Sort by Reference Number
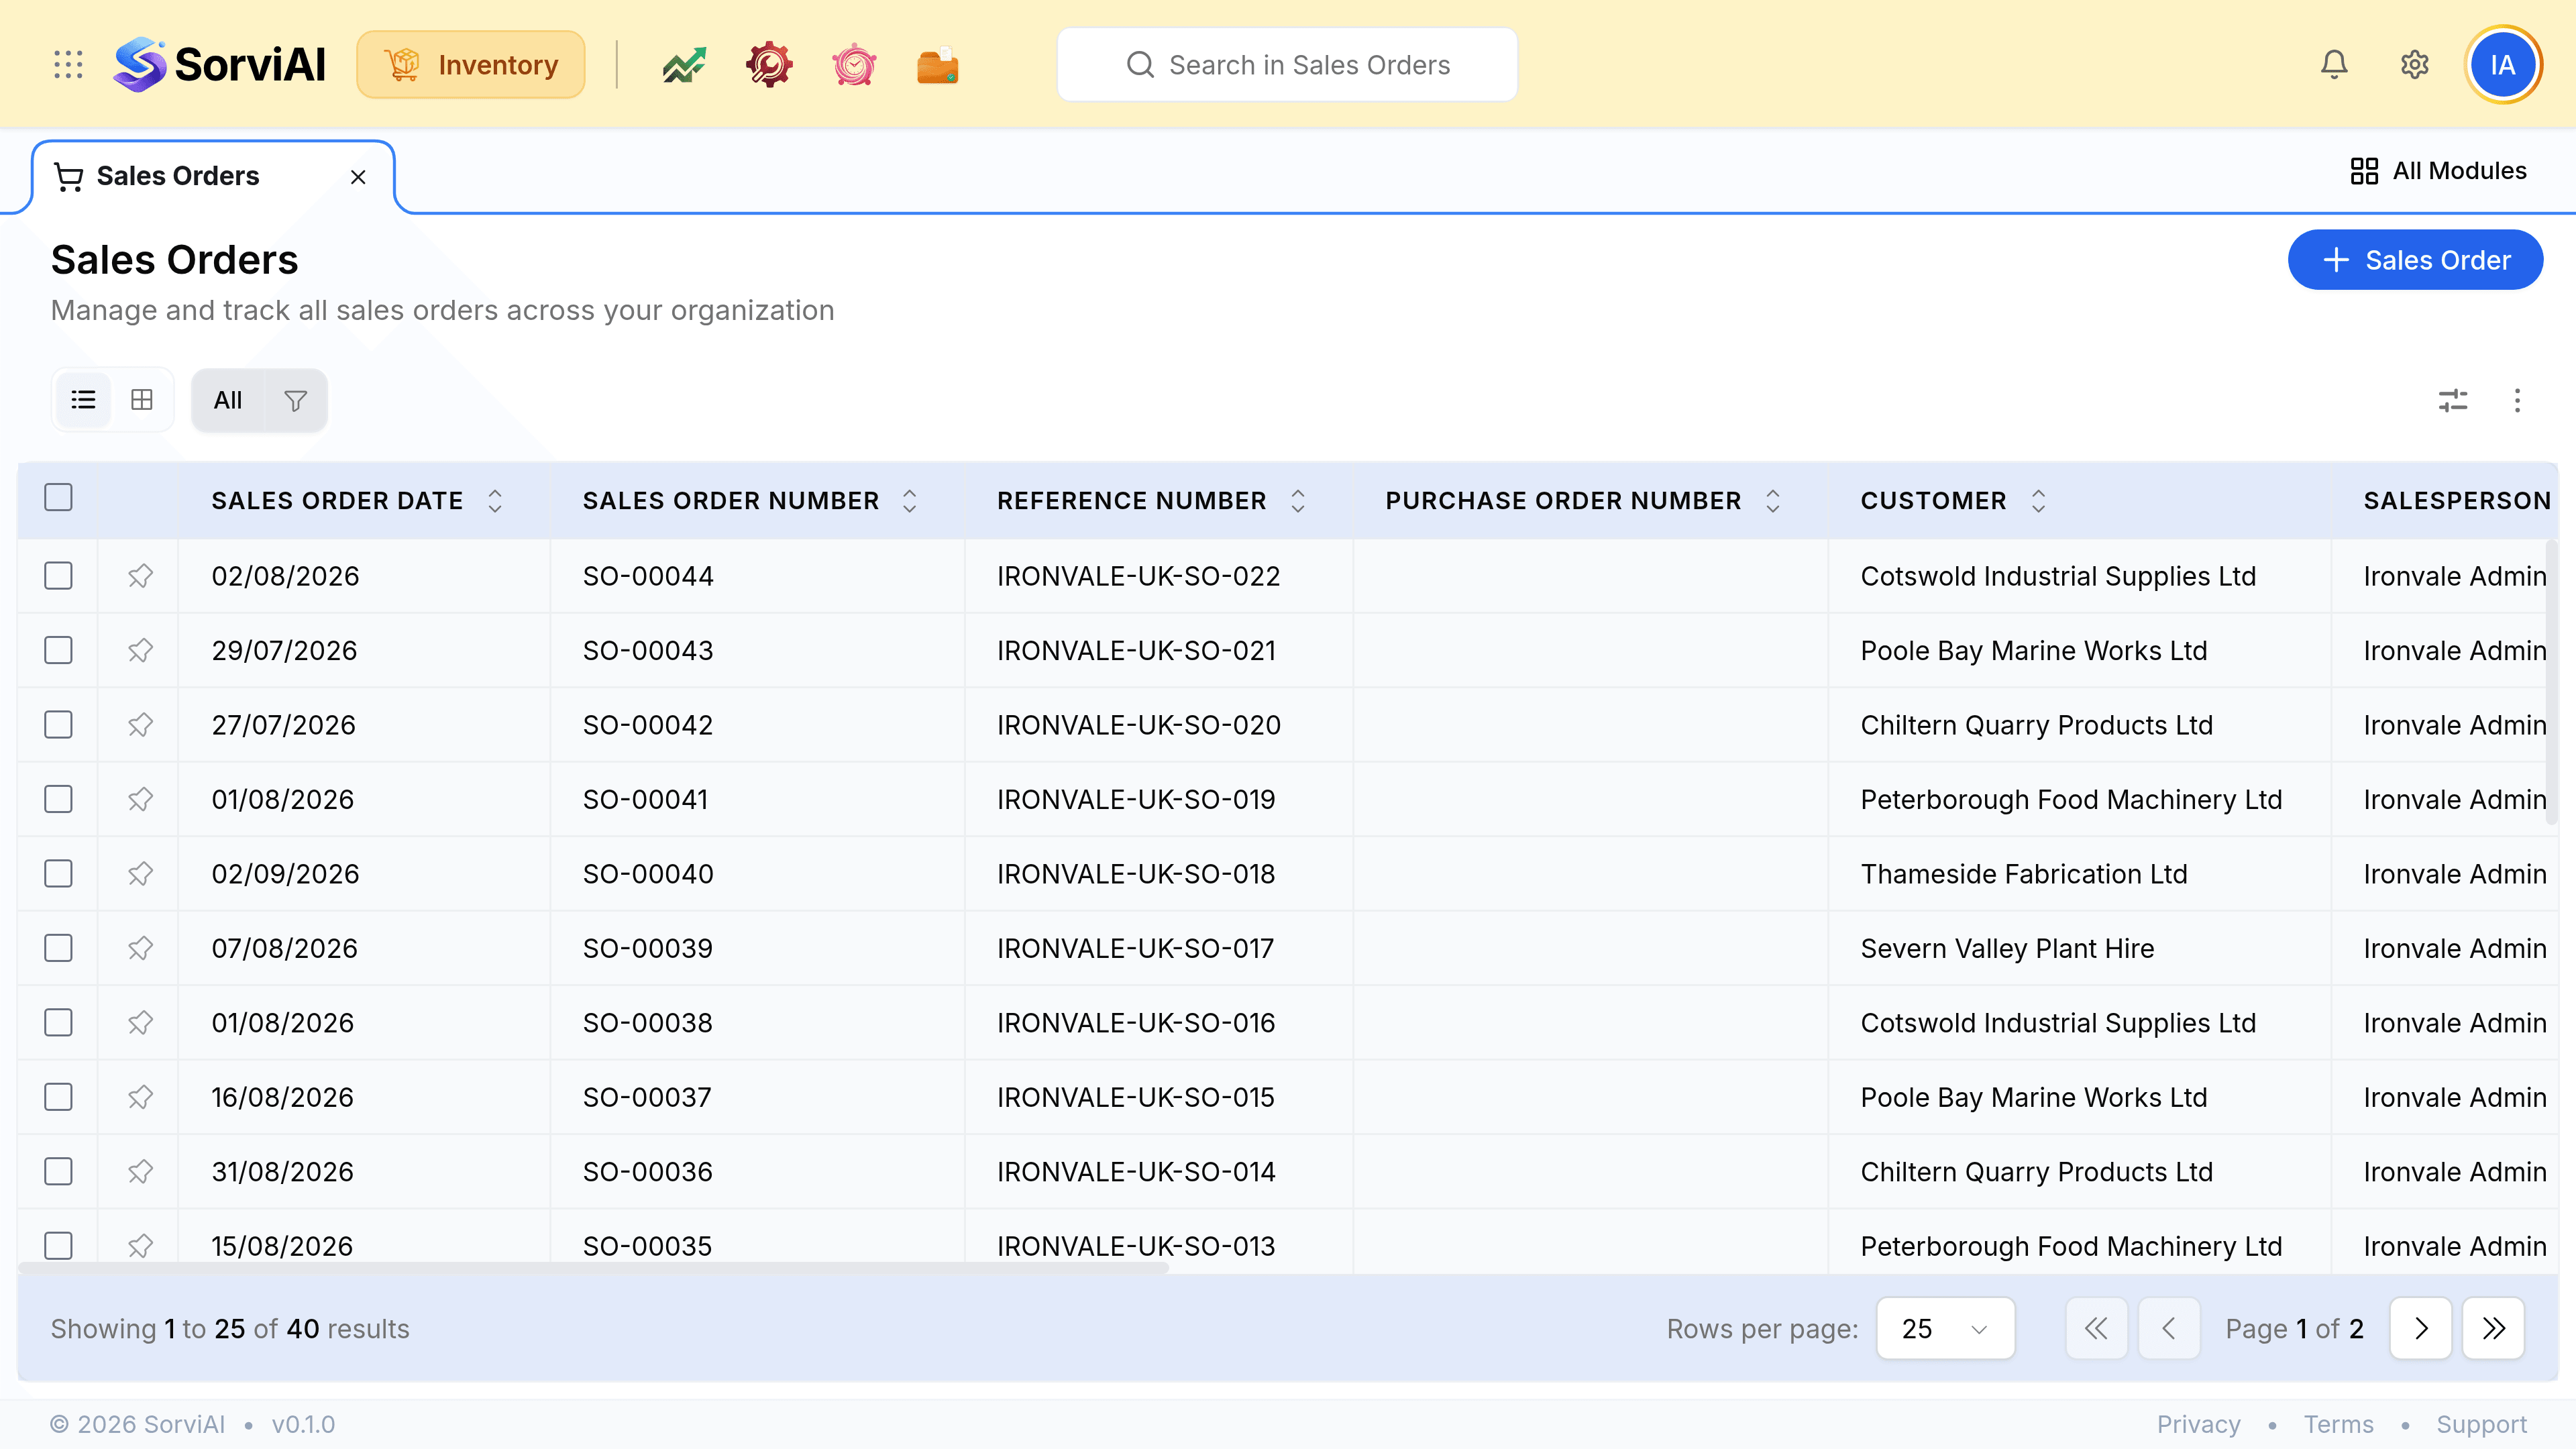 (x=1297, y=501)
